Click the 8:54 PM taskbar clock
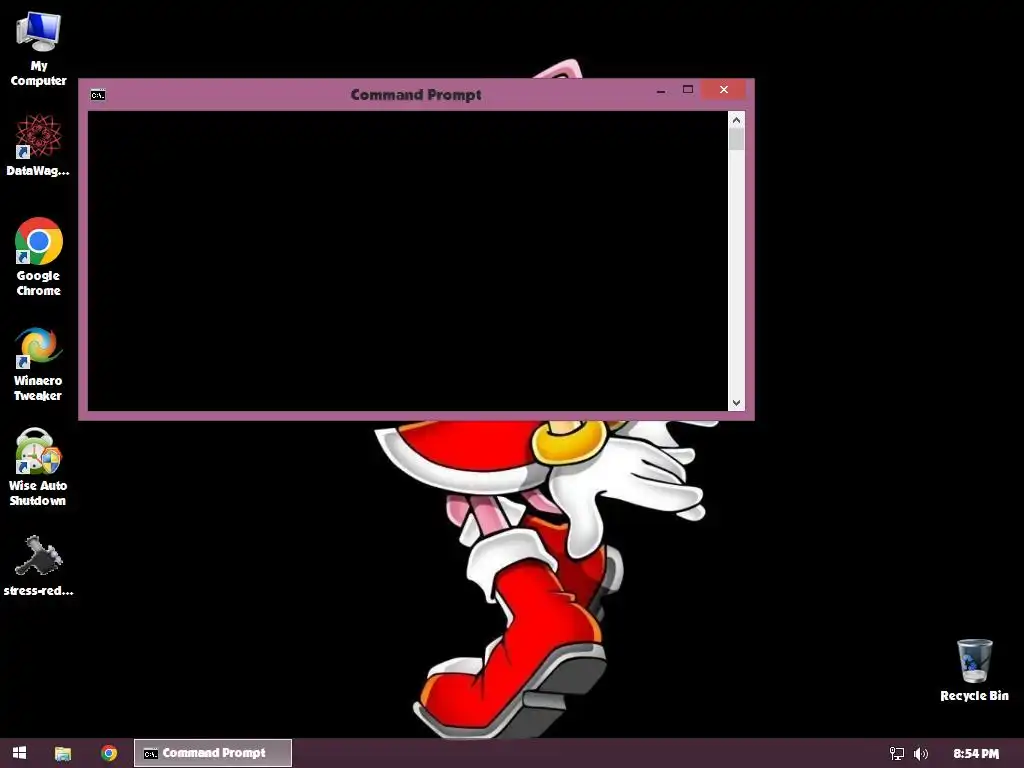Viewport: 1024px width, 768px height. click(976, 754)
